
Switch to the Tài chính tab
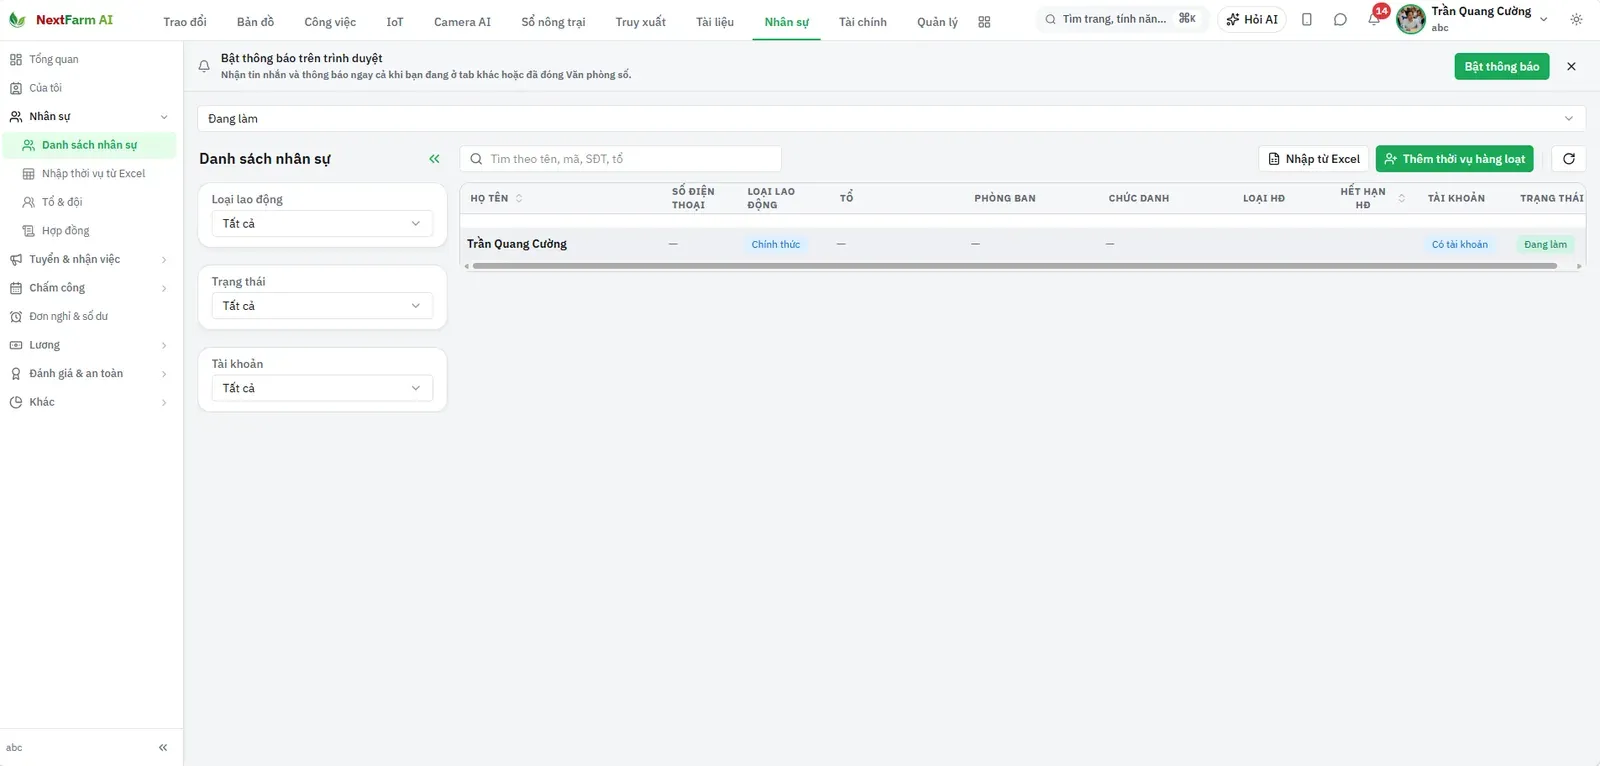point(863,22)
